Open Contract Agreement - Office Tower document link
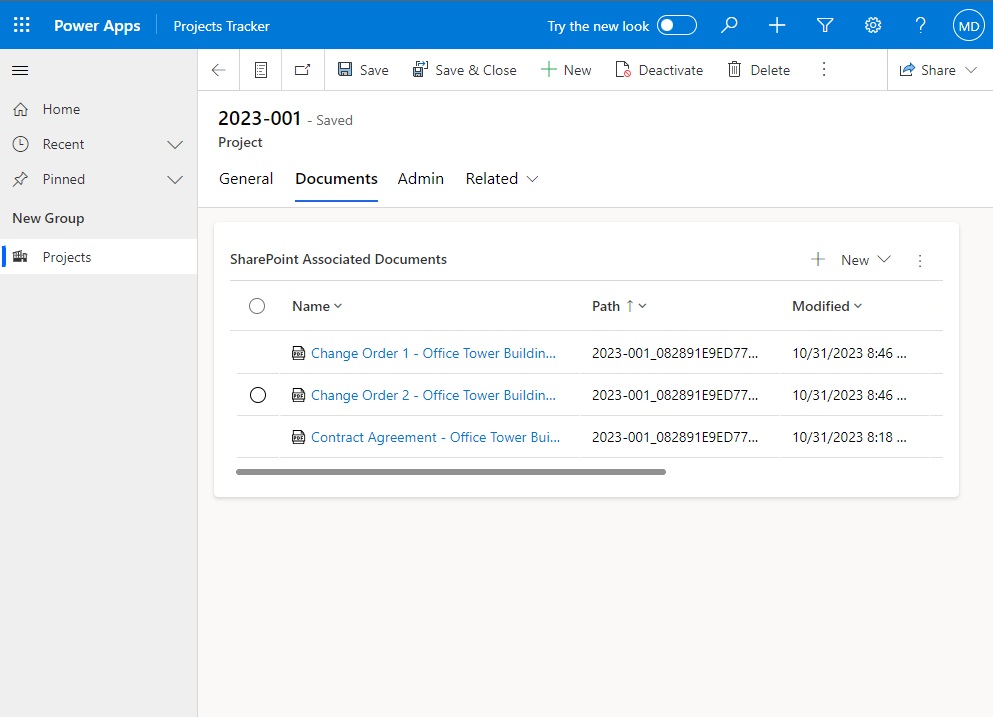The width and height of the screenshot is (993, 717). [435, 437]
